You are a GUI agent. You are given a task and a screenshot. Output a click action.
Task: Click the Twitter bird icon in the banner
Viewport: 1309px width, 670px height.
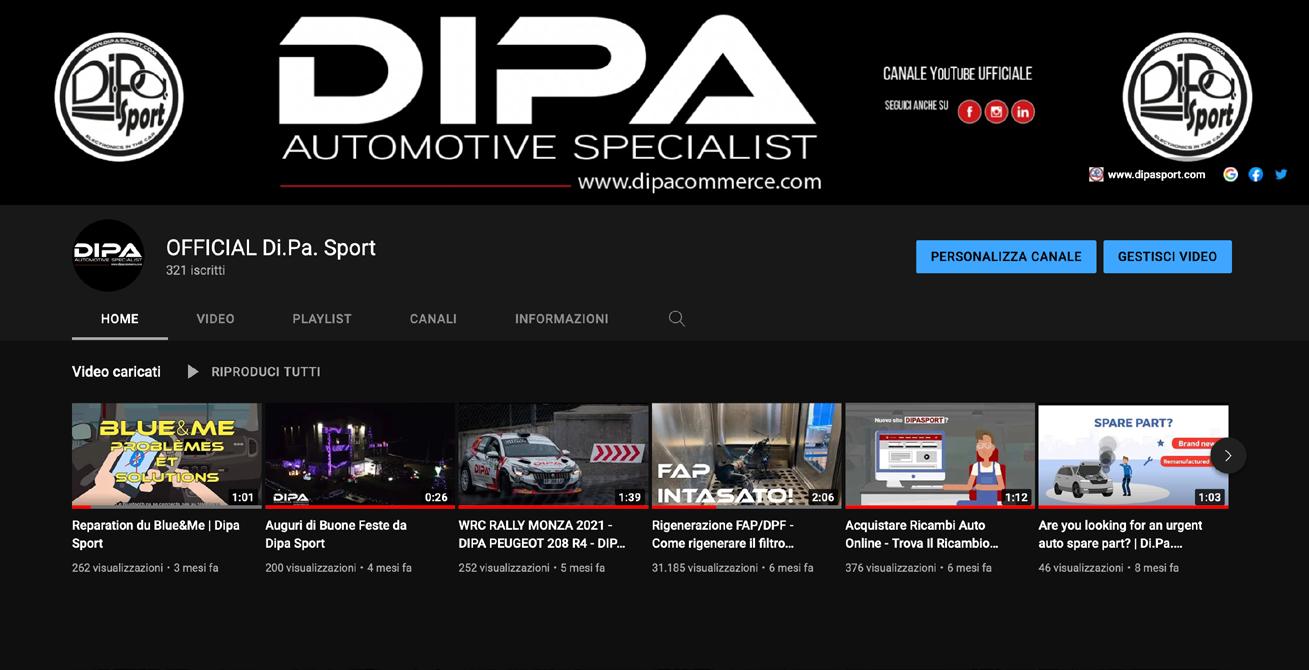point(1281,174)
